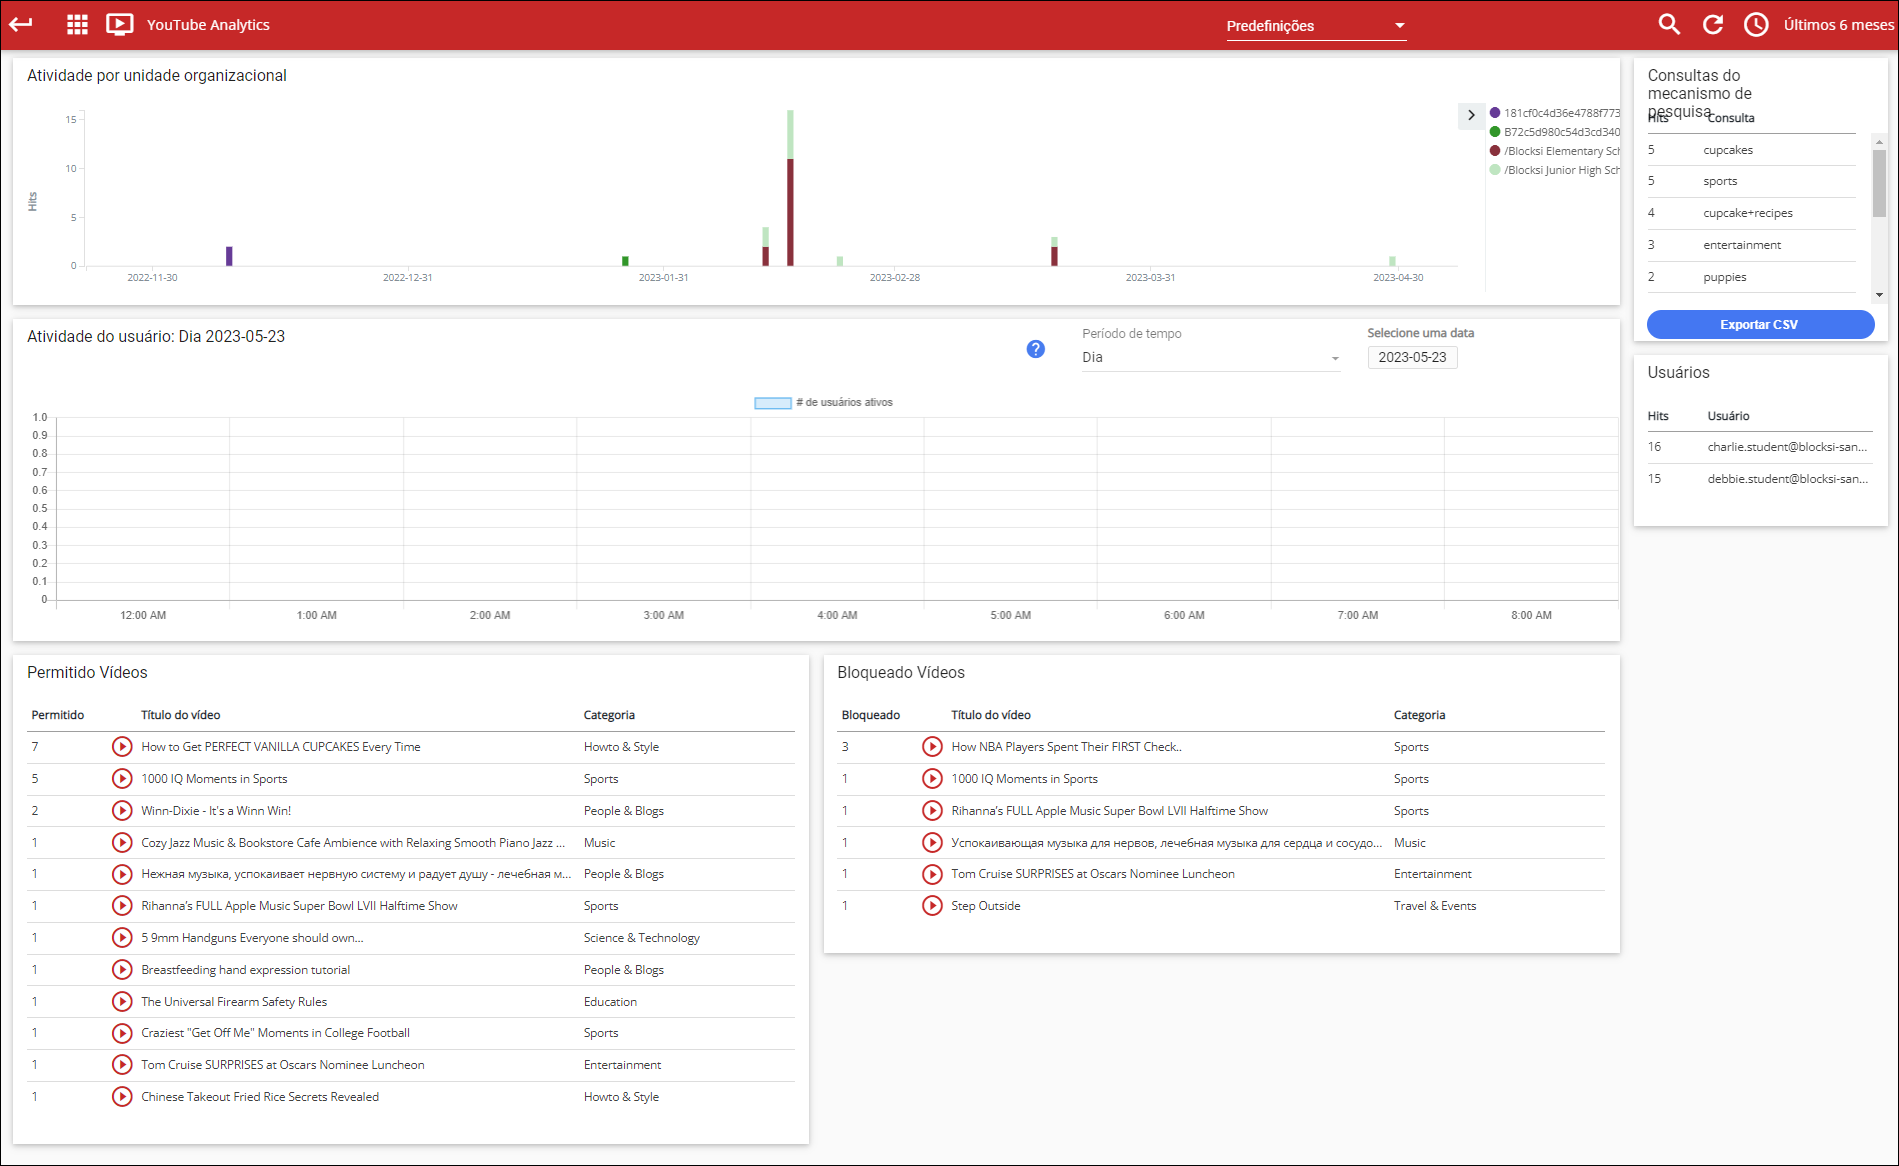Select the 'entertainment' query row
The width and height of the screenshot is (1899, 1166).
click(x=1752, y=246)
